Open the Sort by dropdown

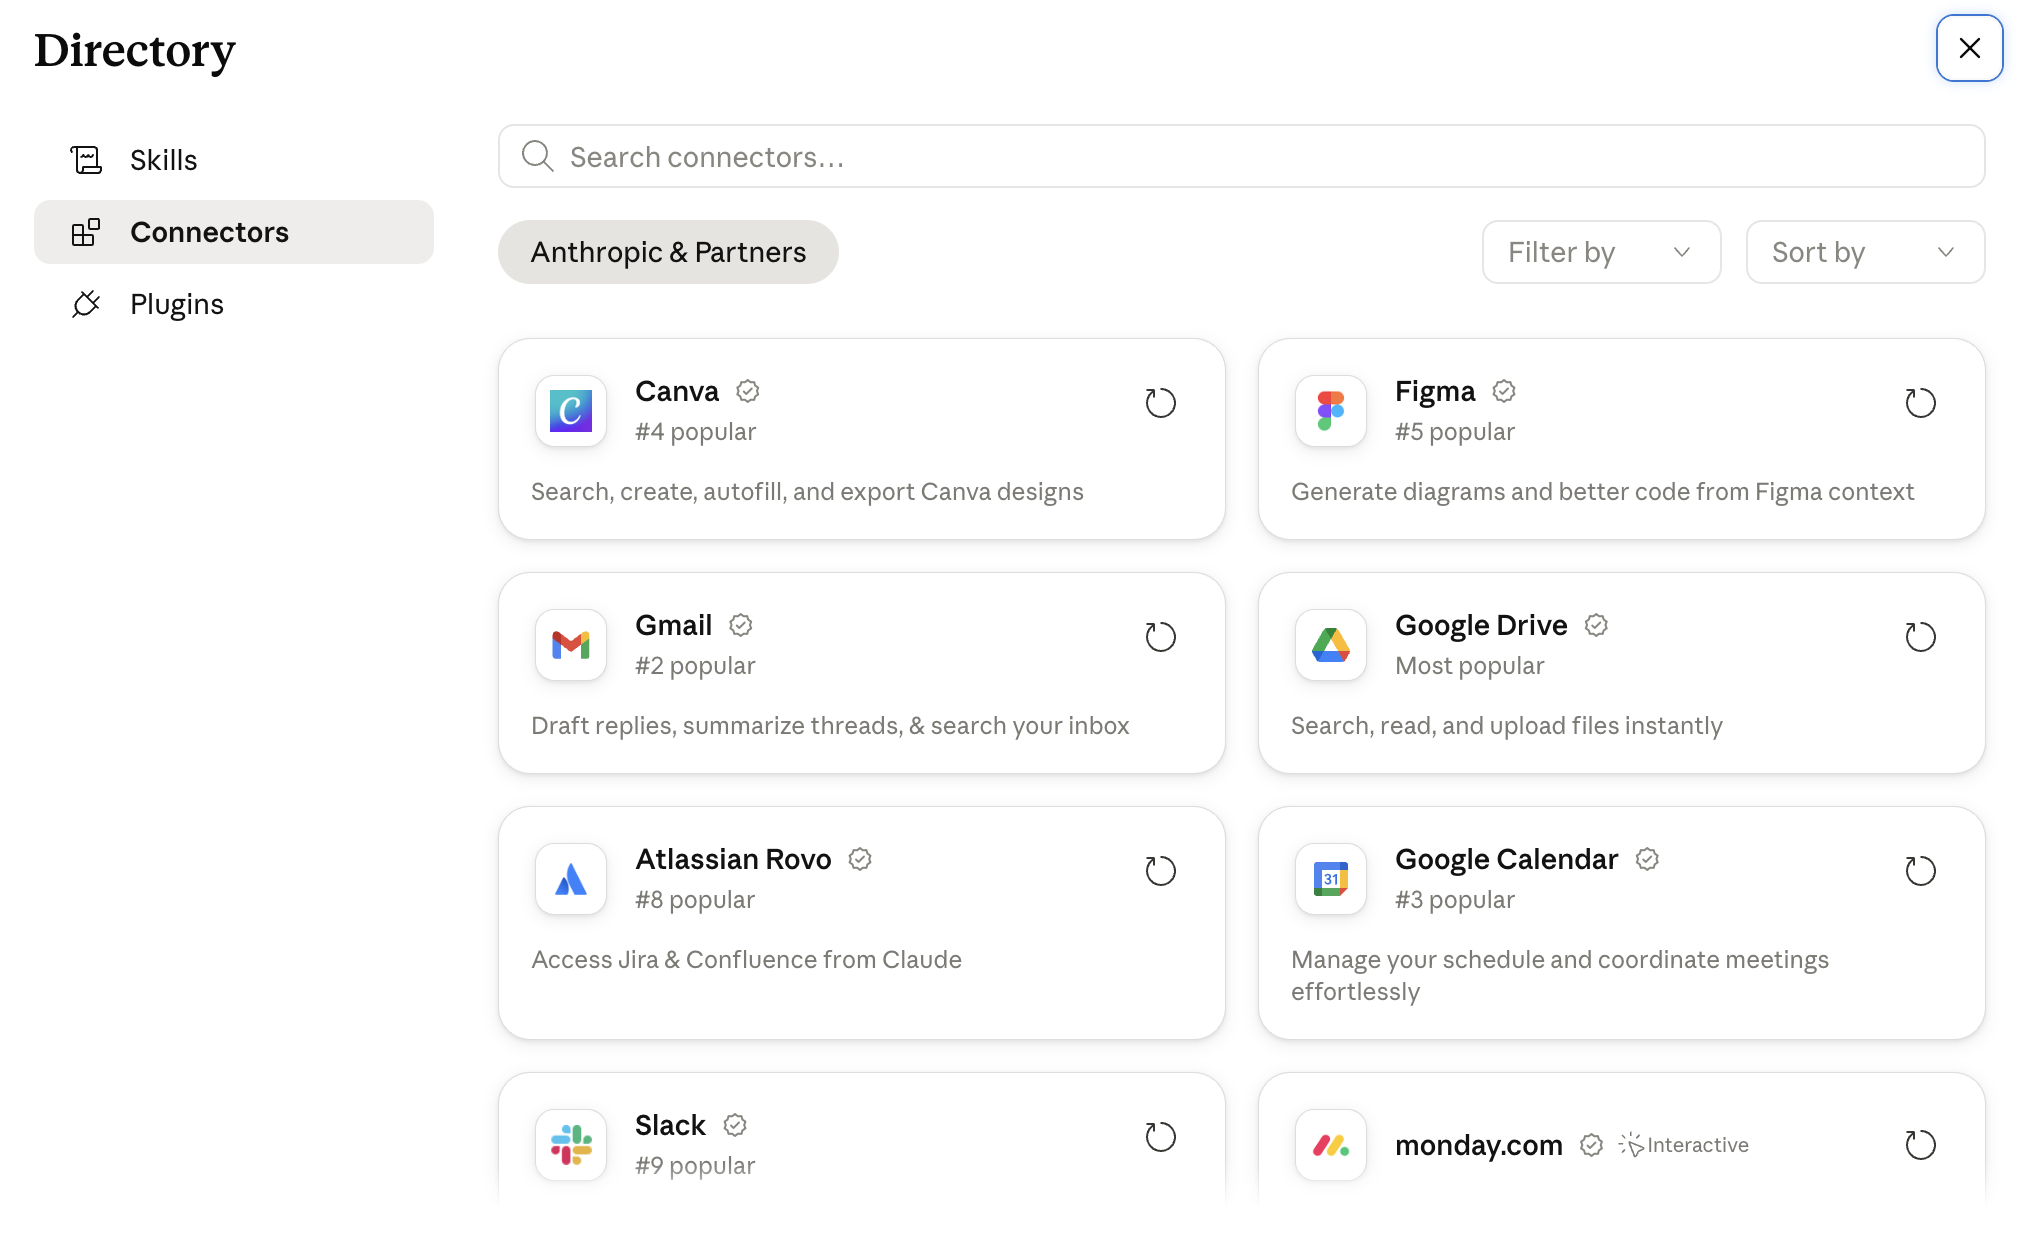(x=1865, y=252)
